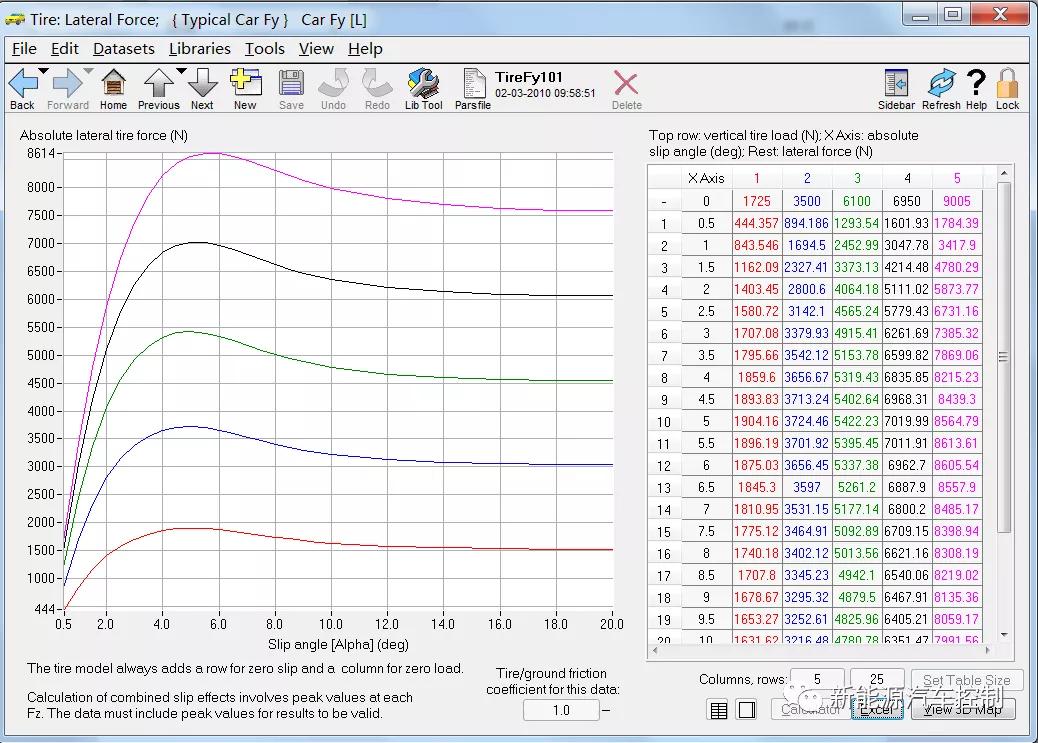
Task: Toggle the Sidebar panel
Action: (896, 85)
